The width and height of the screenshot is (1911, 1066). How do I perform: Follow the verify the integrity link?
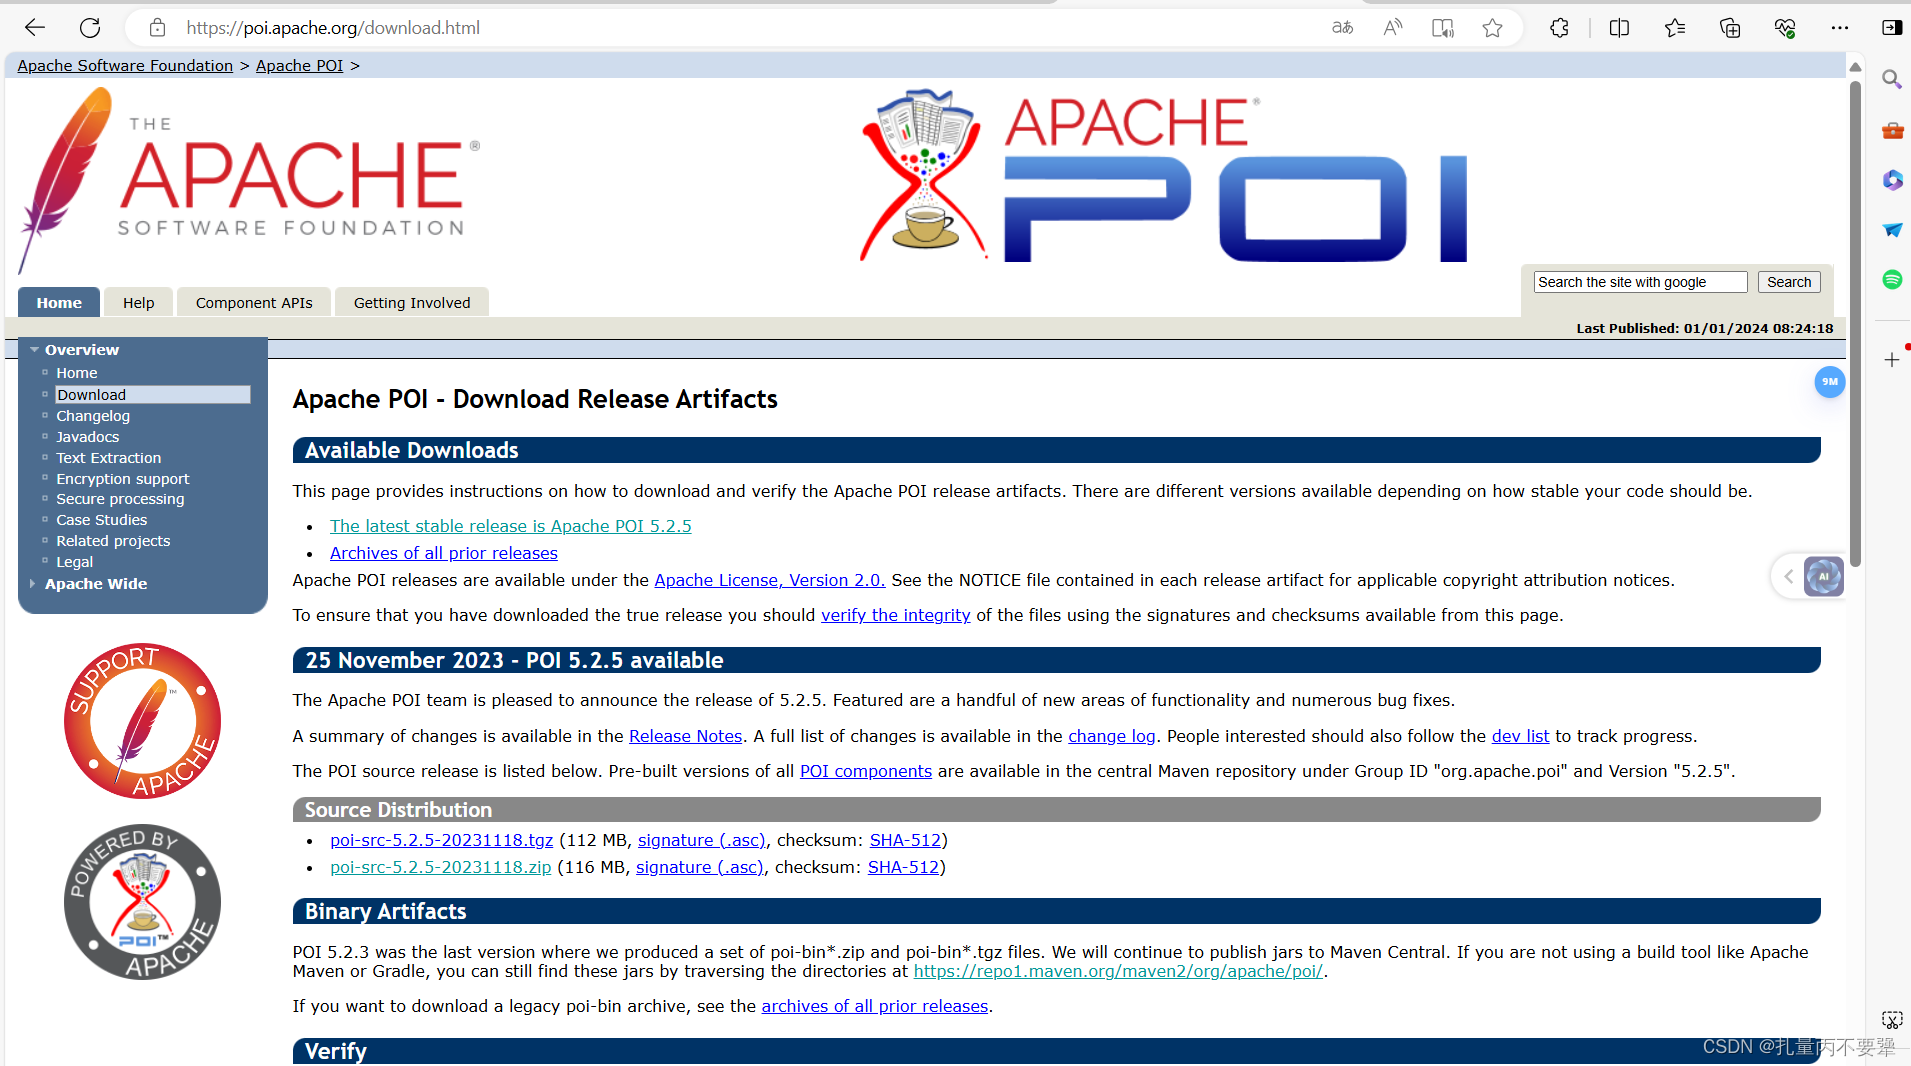pyautogui.click(x=896, y=615)
